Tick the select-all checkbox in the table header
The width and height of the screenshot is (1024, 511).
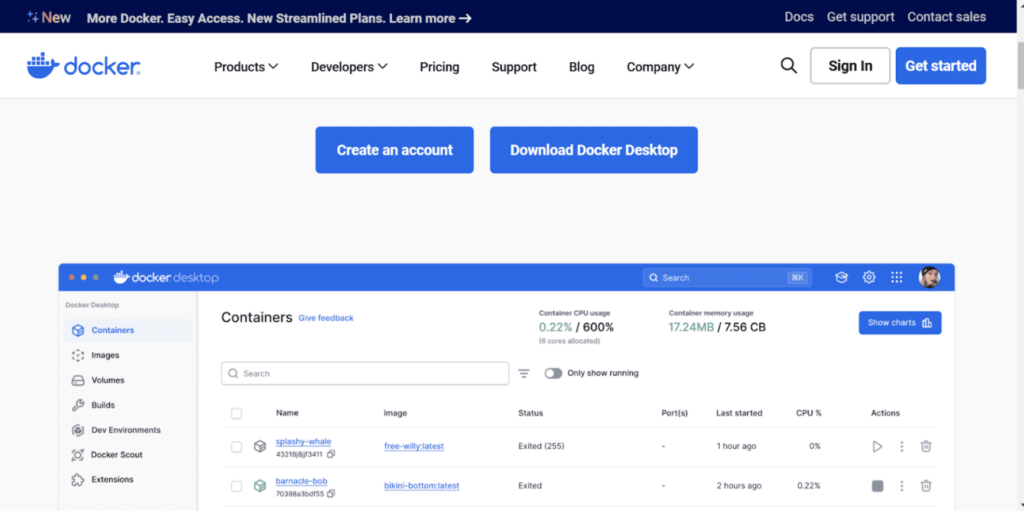tap(236, 413)
